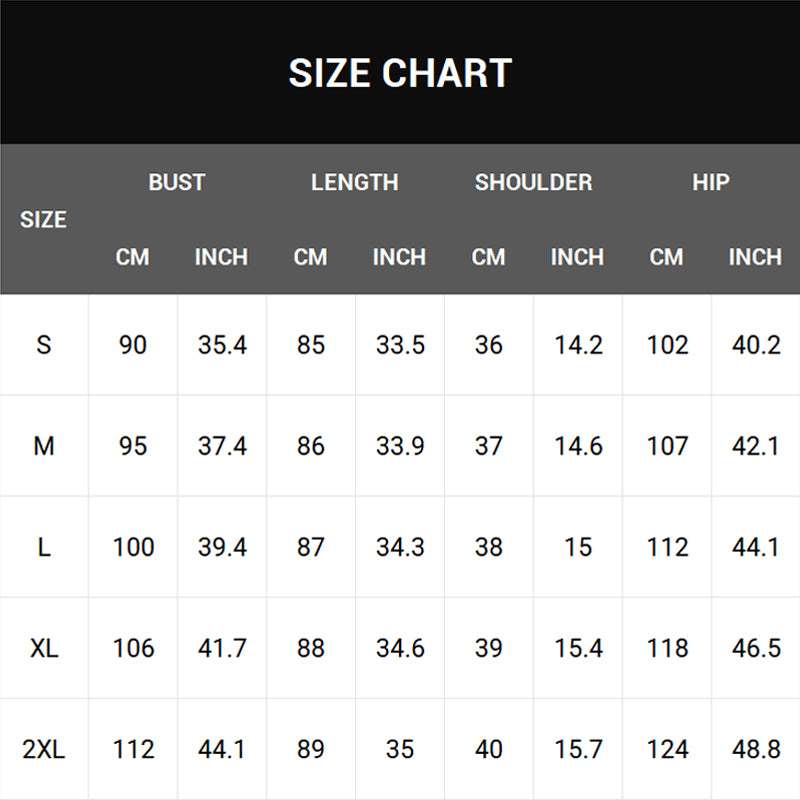Click the L size row label

pyautogui.click(x=44, y=547)
